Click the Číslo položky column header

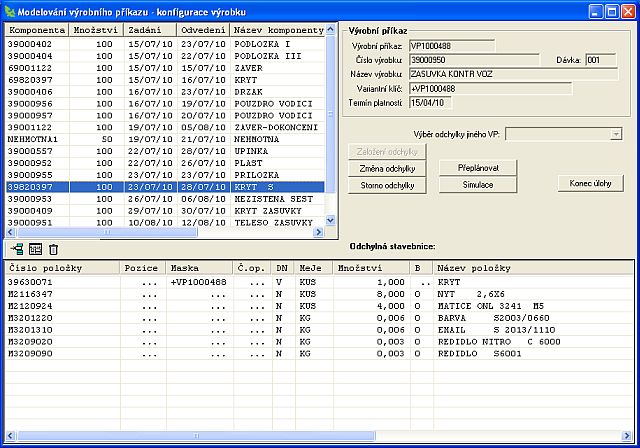coord(62,268)
